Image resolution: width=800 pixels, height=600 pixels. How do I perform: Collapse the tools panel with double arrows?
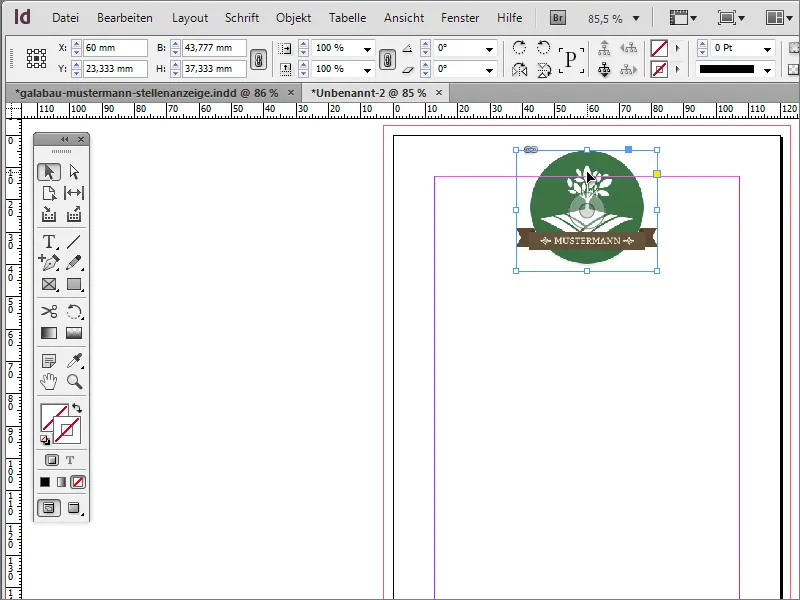click(64, 139)
